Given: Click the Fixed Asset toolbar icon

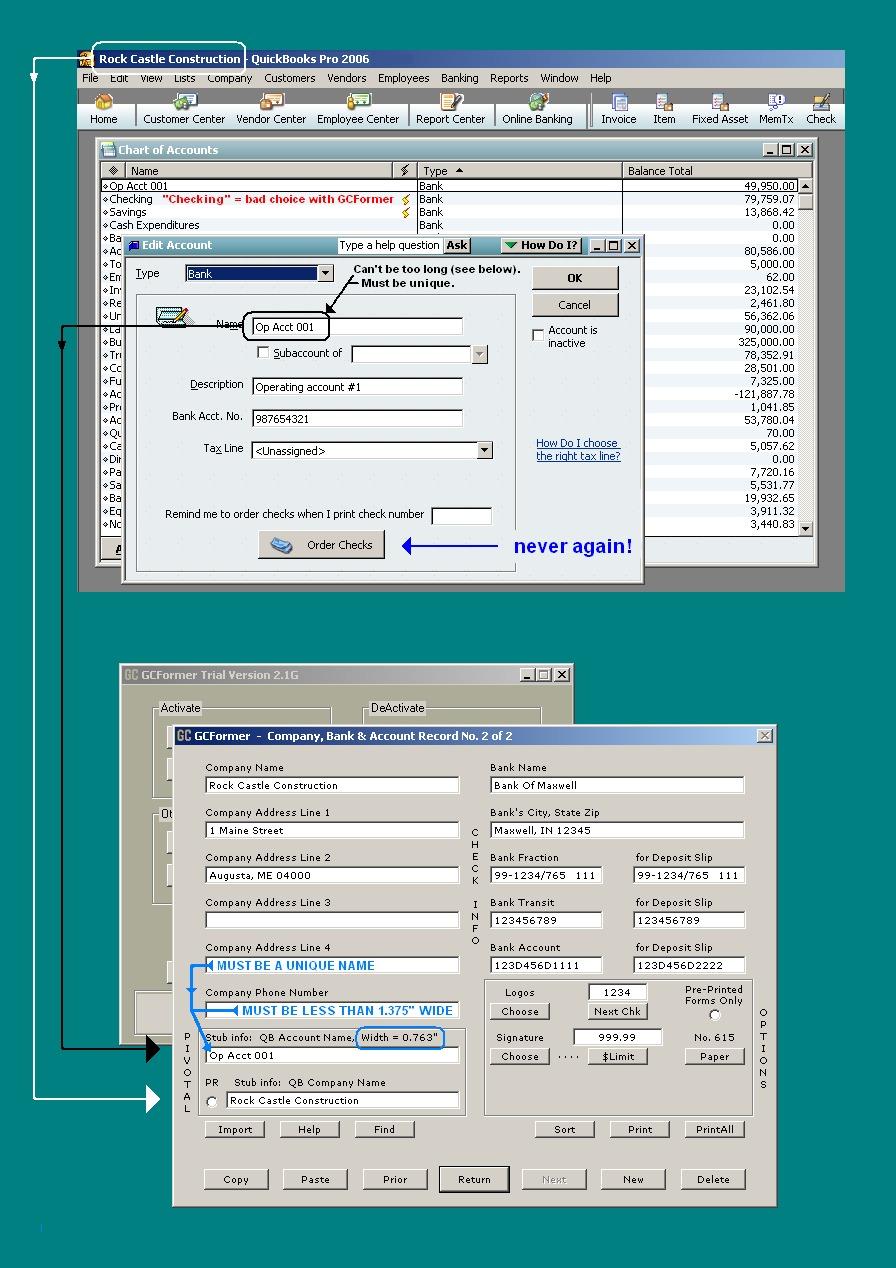Looking at the screenshot, I should pyautogui.click(x=720, y=109).
